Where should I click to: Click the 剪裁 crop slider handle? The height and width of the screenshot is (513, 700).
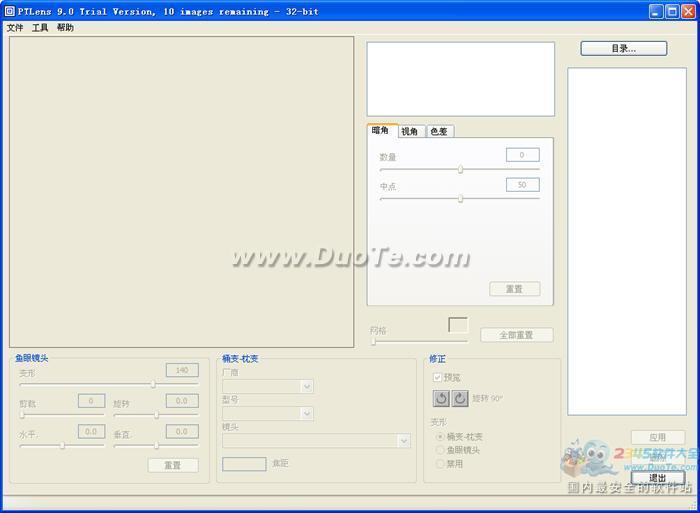pos(22,415)
